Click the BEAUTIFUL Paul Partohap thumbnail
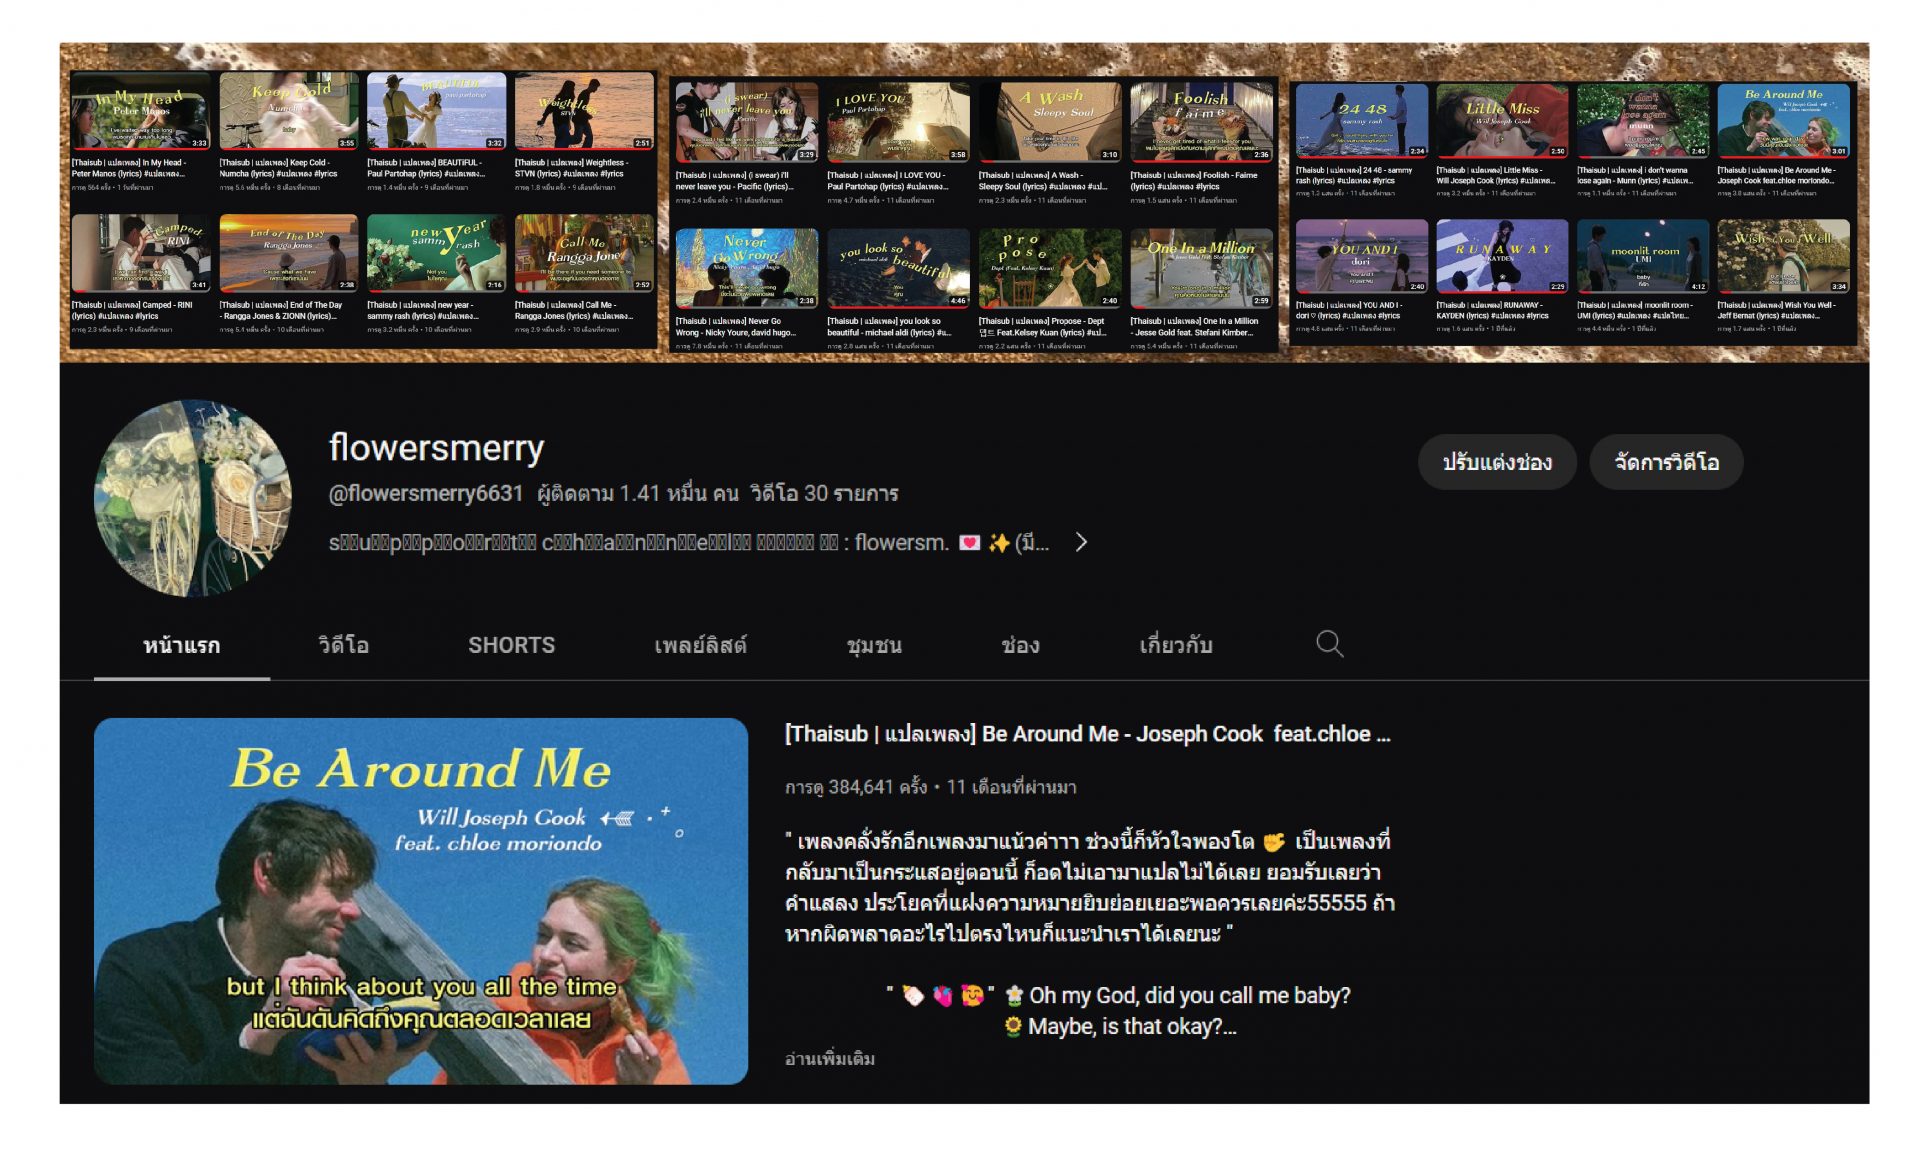Image resolution: width=1920 pixels, height=1152 pixels. point(436,111)
